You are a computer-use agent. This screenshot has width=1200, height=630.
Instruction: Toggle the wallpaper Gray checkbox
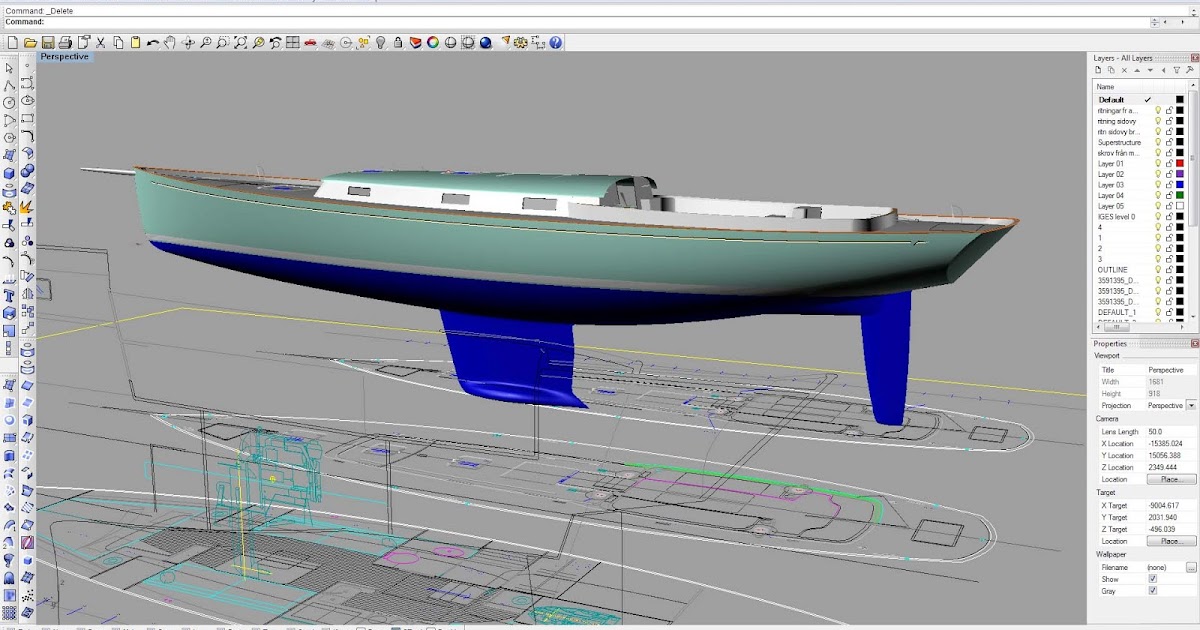(1153, 591)
